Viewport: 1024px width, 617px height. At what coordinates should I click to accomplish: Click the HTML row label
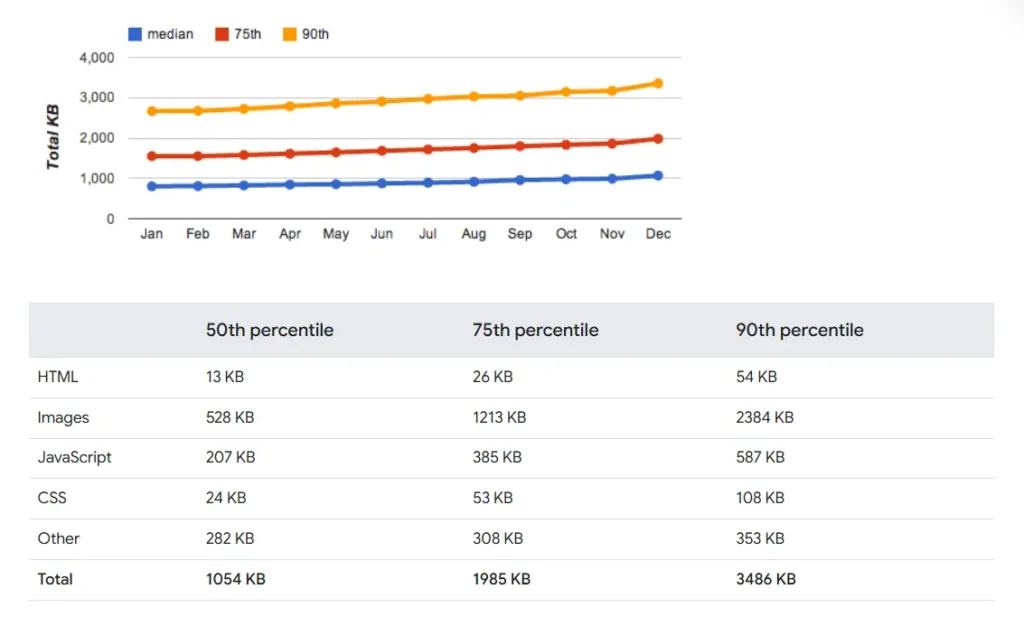(57, 377)
